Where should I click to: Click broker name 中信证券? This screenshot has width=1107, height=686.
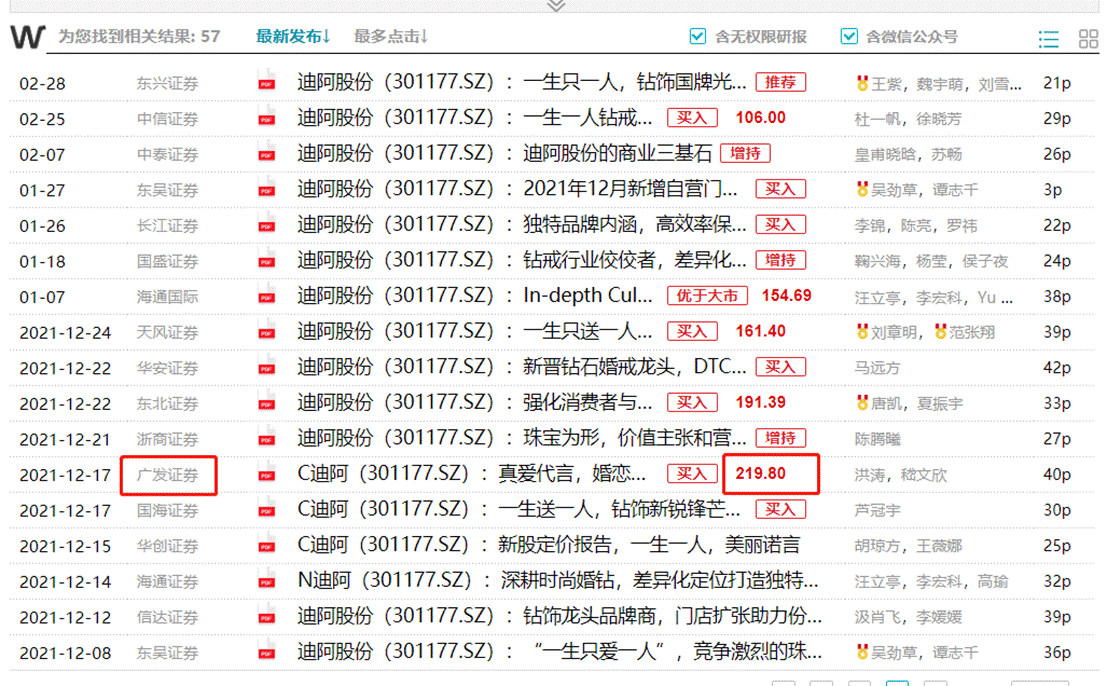tap(167, 119)
